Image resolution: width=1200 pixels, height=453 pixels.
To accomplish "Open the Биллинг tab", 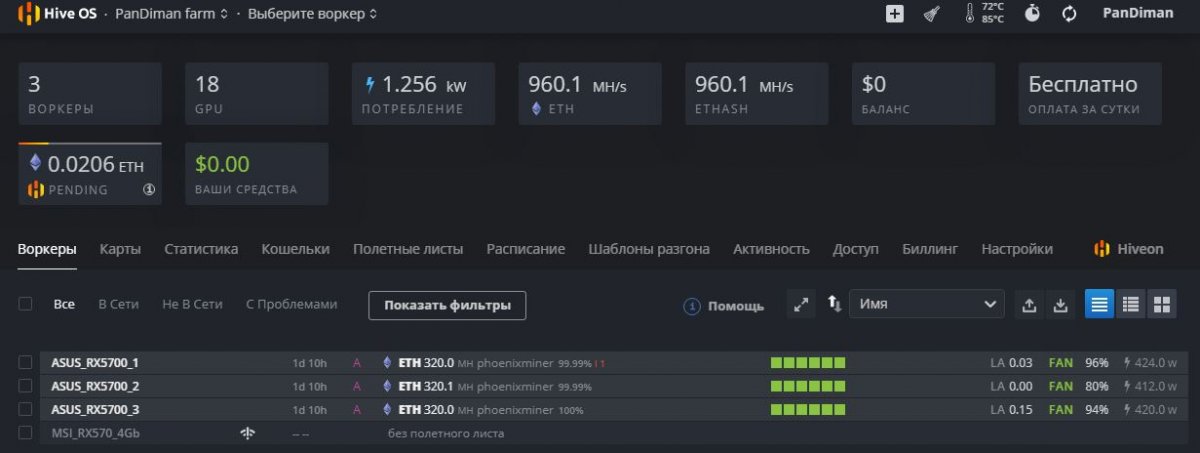I will (929, 249).
